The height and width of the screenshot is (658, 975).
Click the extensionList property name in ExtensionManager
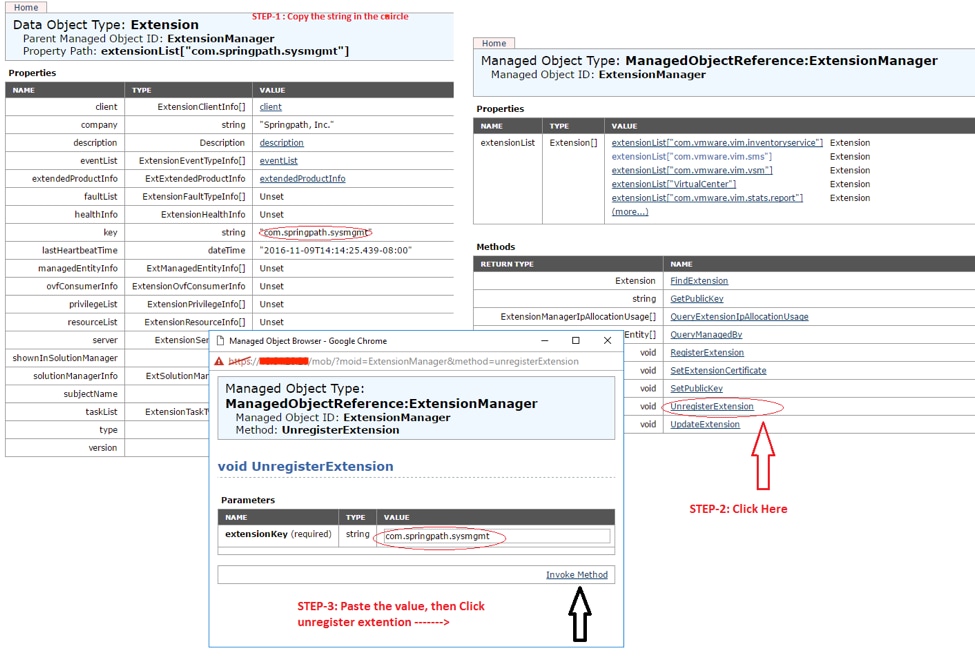pos(507,142)
